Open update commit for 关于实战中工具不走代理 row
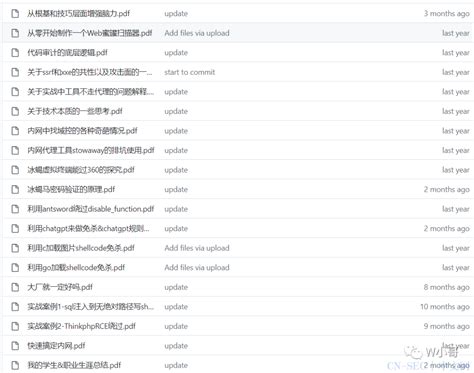The height and width of the screenshot is (373, 474). [176, 92]
